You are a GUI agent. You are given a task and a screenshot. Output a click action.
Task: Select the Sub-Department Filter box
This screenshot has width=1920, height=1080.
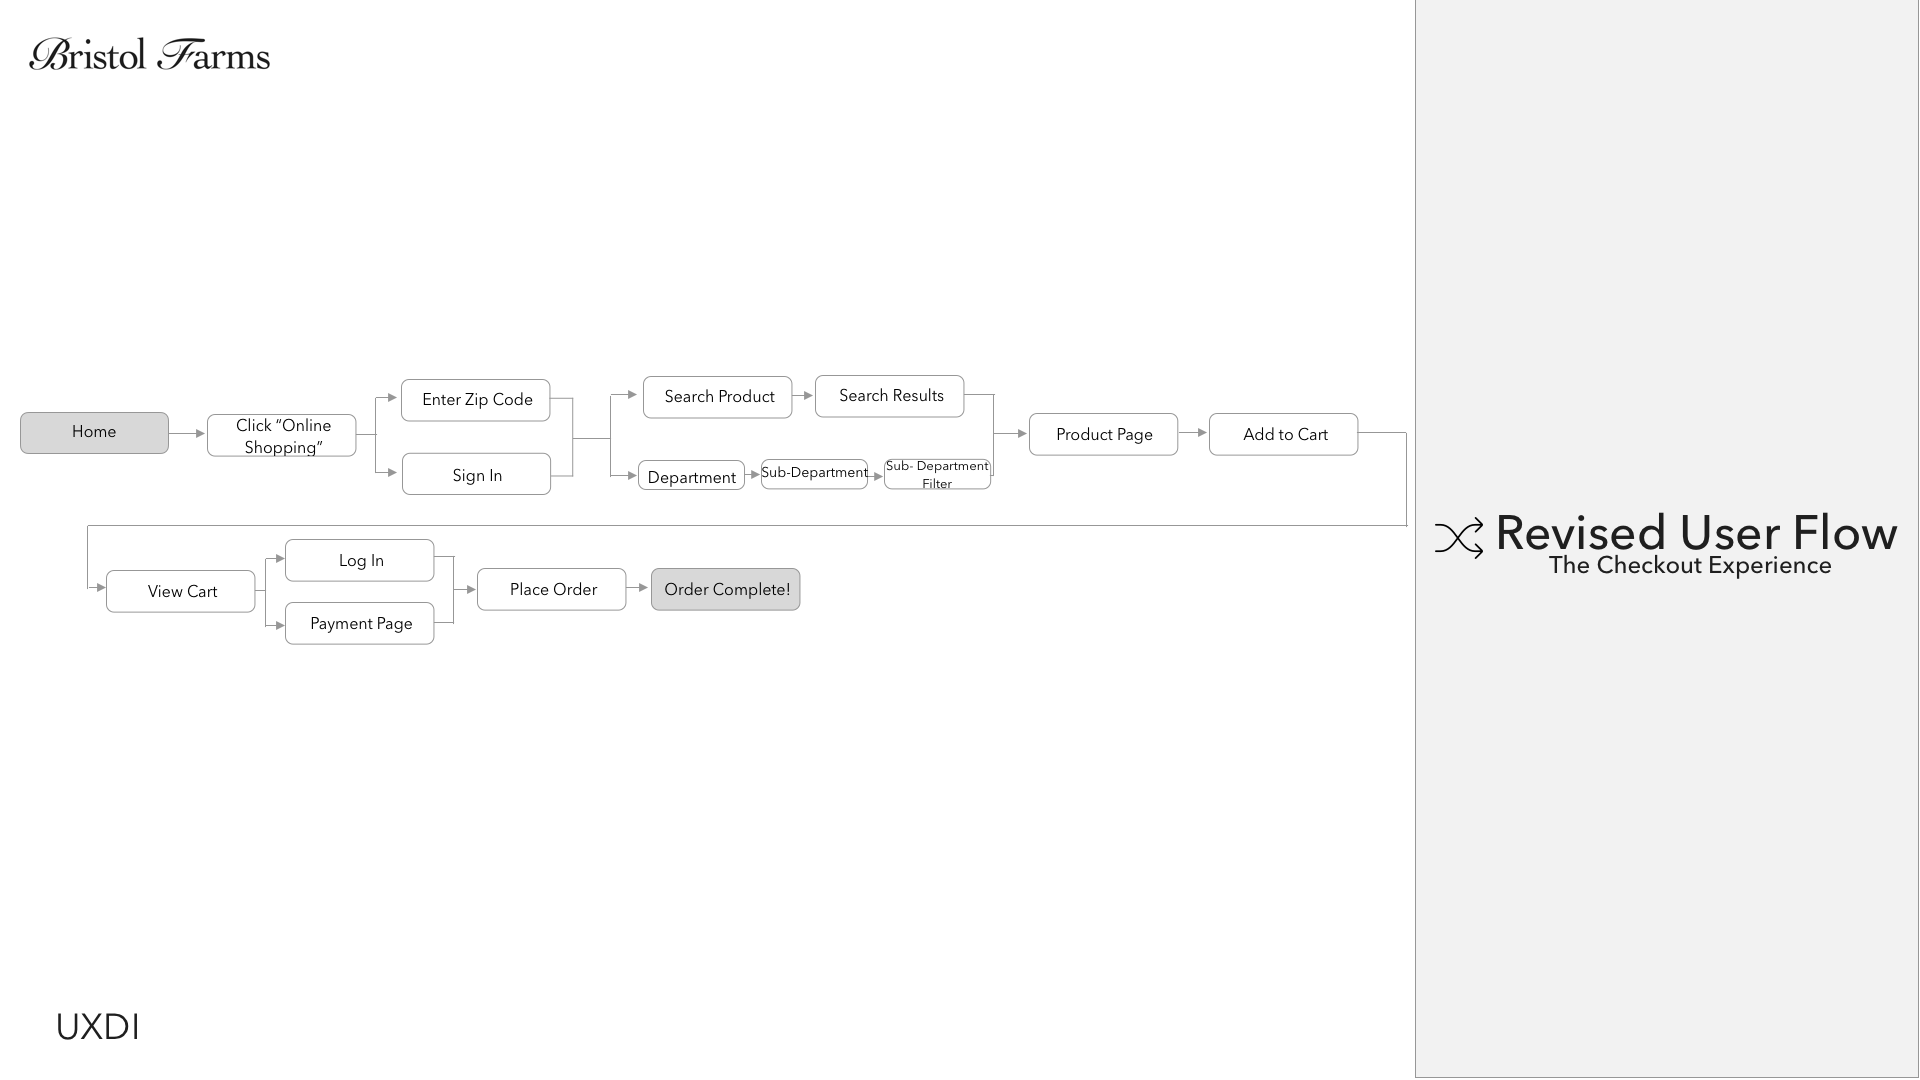click(937, 474)
